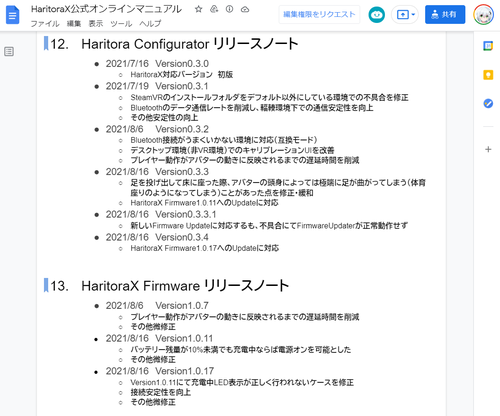Show the document outline panel
Viewport: 500px width, 416px height.
click(9, 51)
